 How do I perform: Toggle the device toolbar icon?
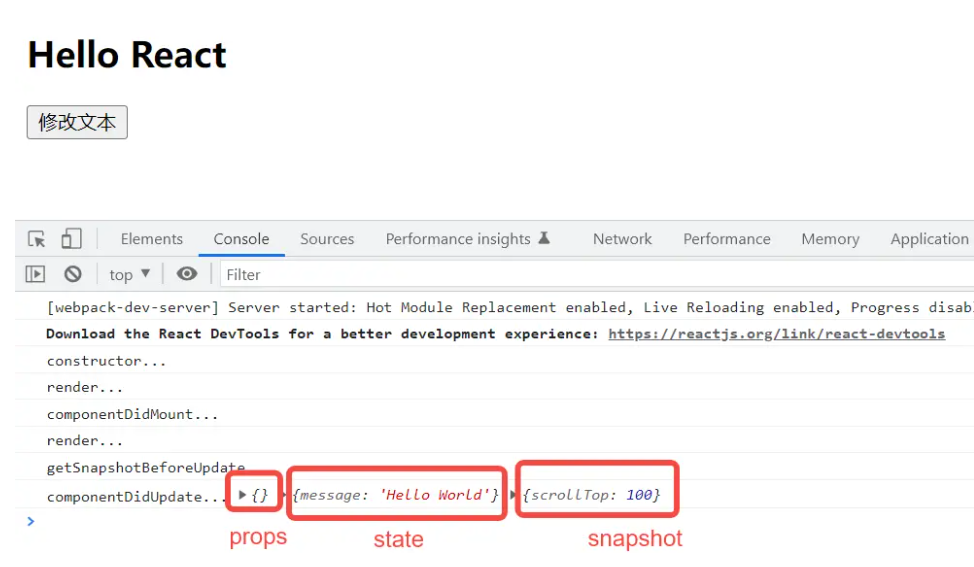pyautogui.click(x=71, y=239)
